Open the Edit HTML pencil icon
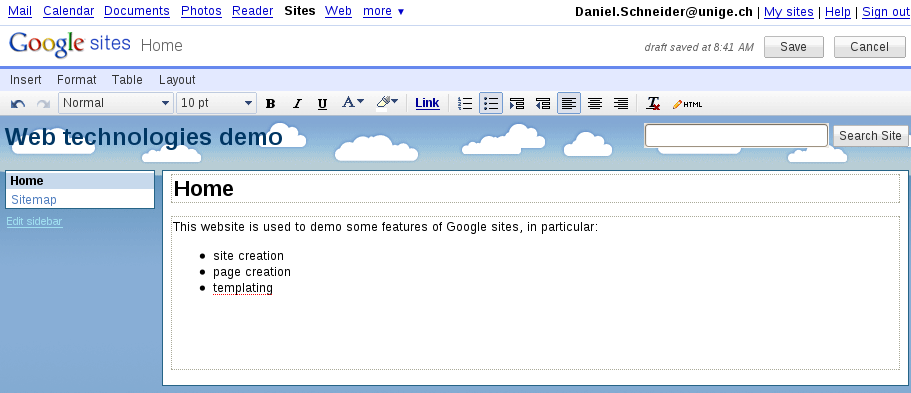Screen dimensions: 911x393 pyautogui.click(x=687, y=103)
